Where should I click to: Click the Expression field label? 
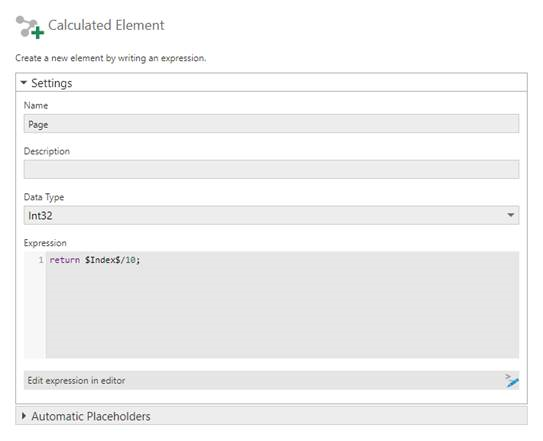coord(45,243)
